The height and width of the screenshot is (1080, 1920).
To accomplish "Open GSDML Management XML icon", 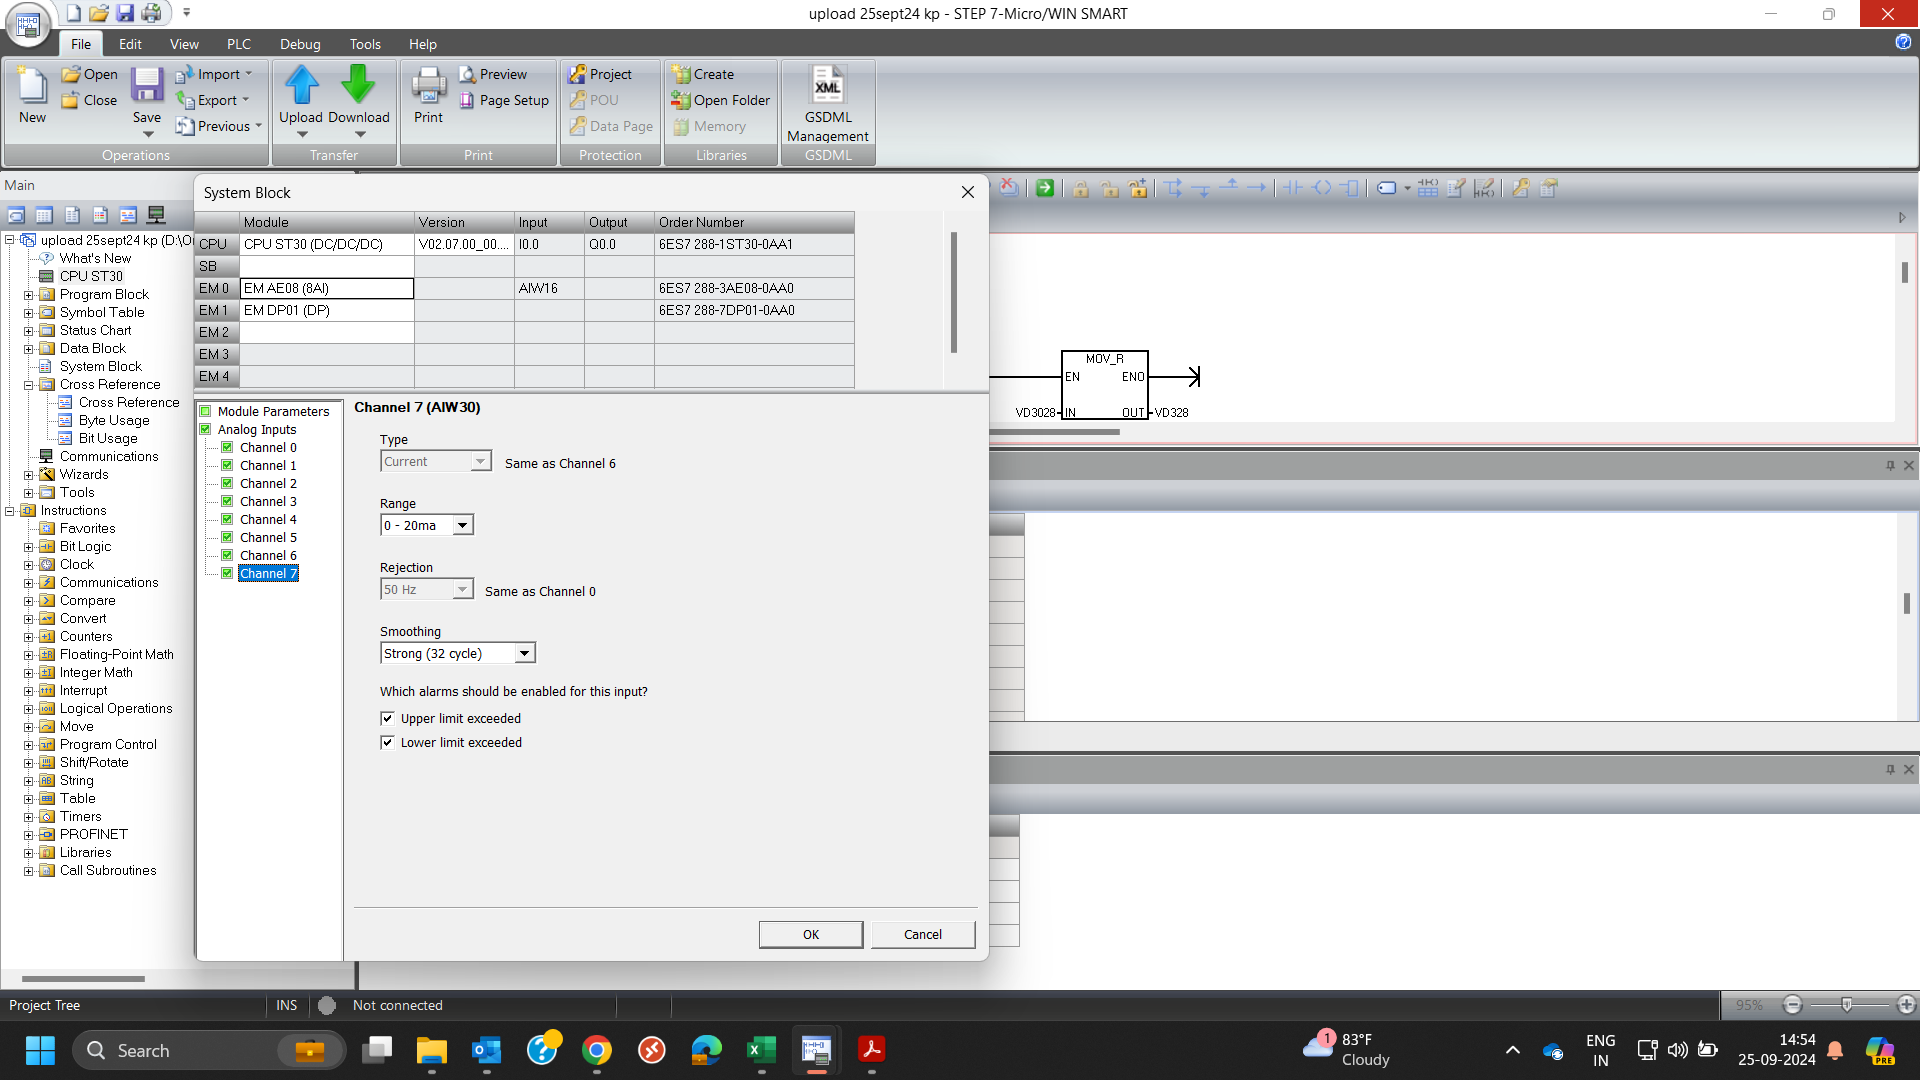I will pos(828,86).
